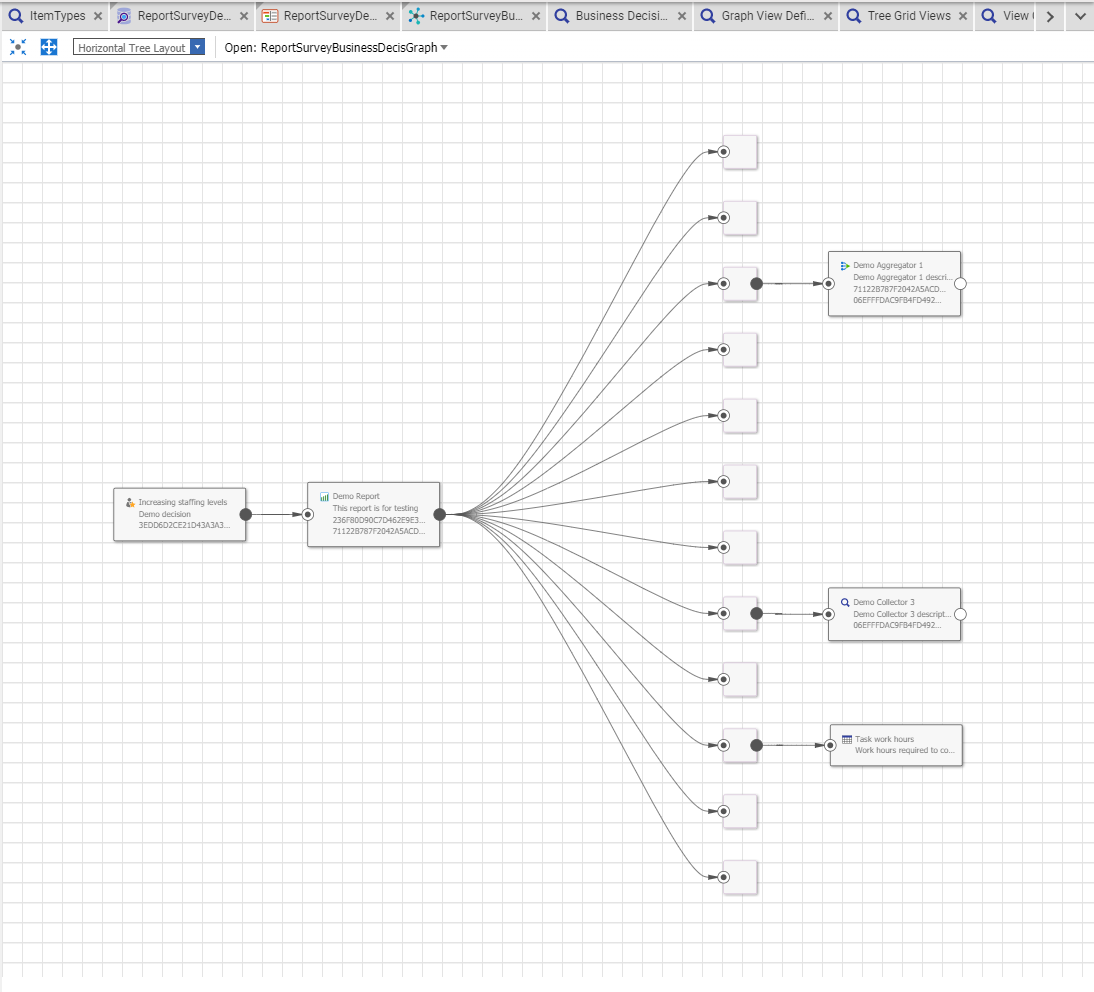
Task: Click the center graph icon in toolbar
Action: (18, 47)
